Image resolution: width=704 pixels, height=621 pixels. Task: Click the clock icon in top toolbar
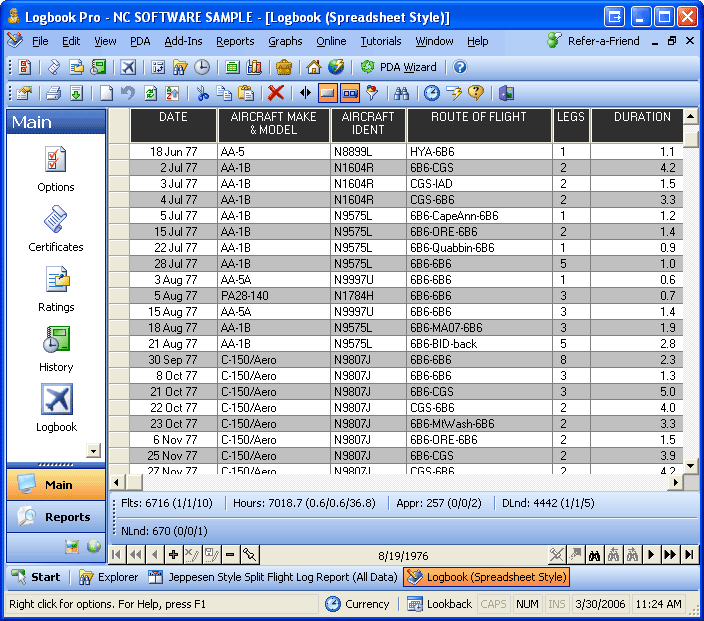(x=202, y=67)
